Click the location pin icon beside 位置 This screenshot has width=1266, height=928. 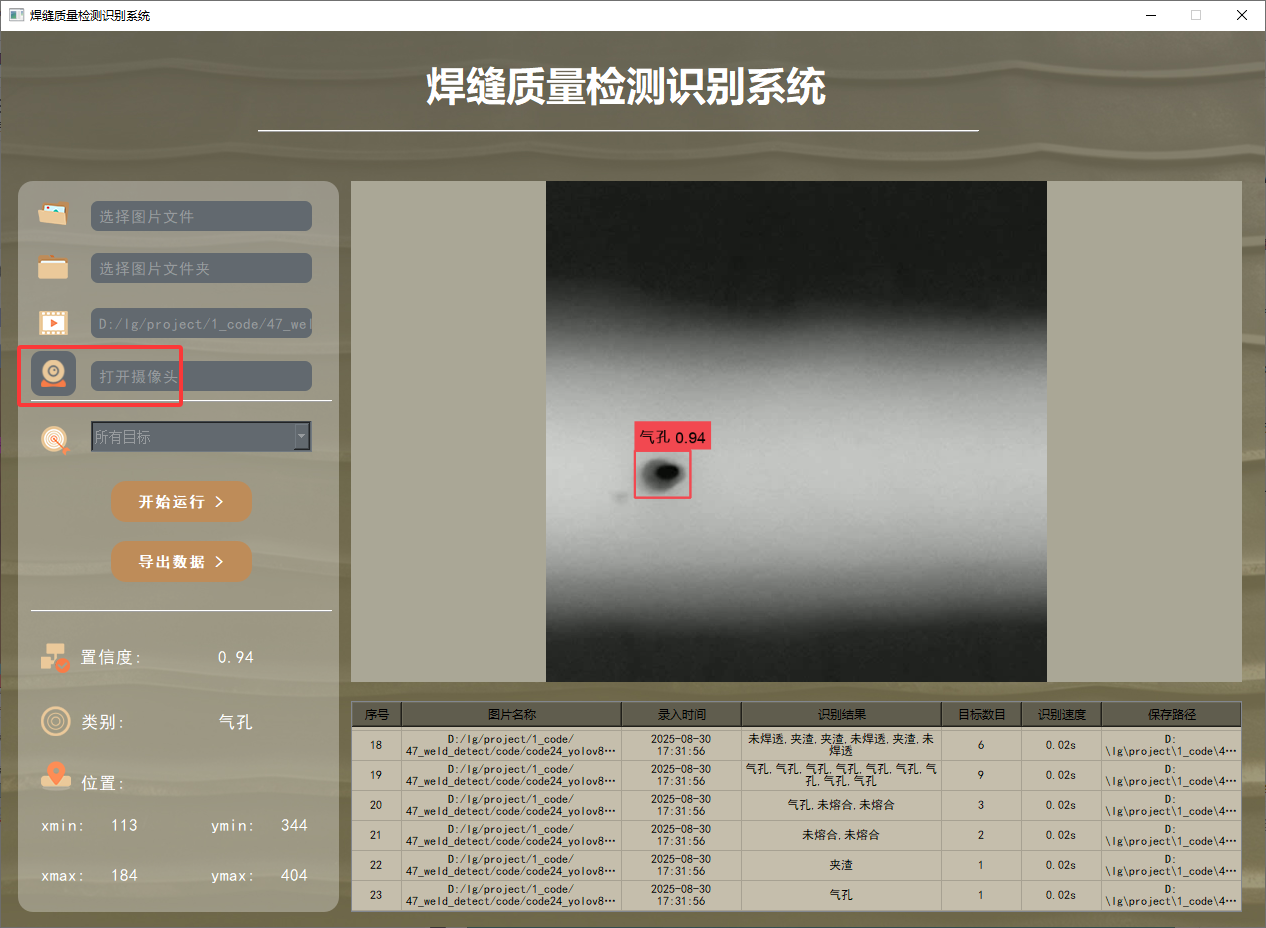coord(55,776)
